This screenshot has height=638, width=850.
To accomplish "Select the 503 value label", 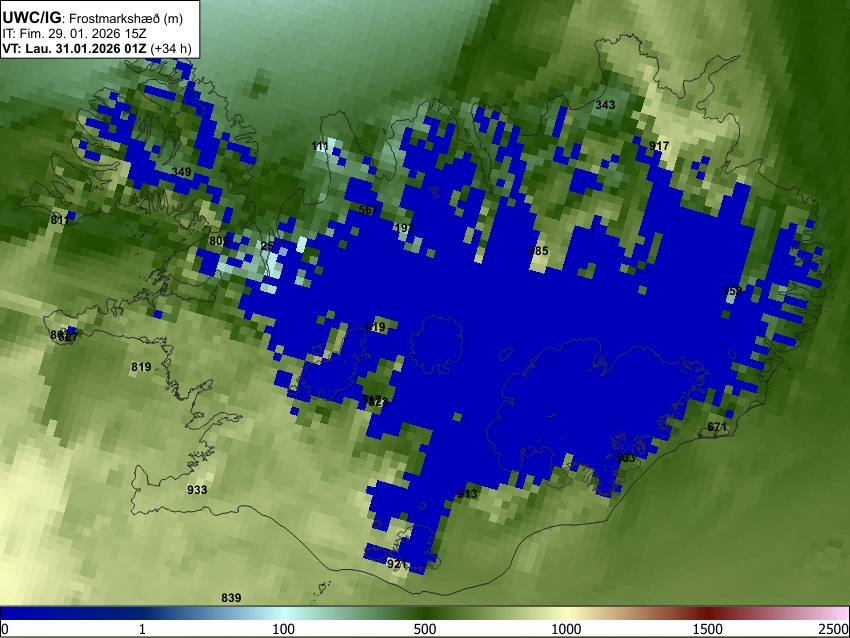I will (625, 458).
